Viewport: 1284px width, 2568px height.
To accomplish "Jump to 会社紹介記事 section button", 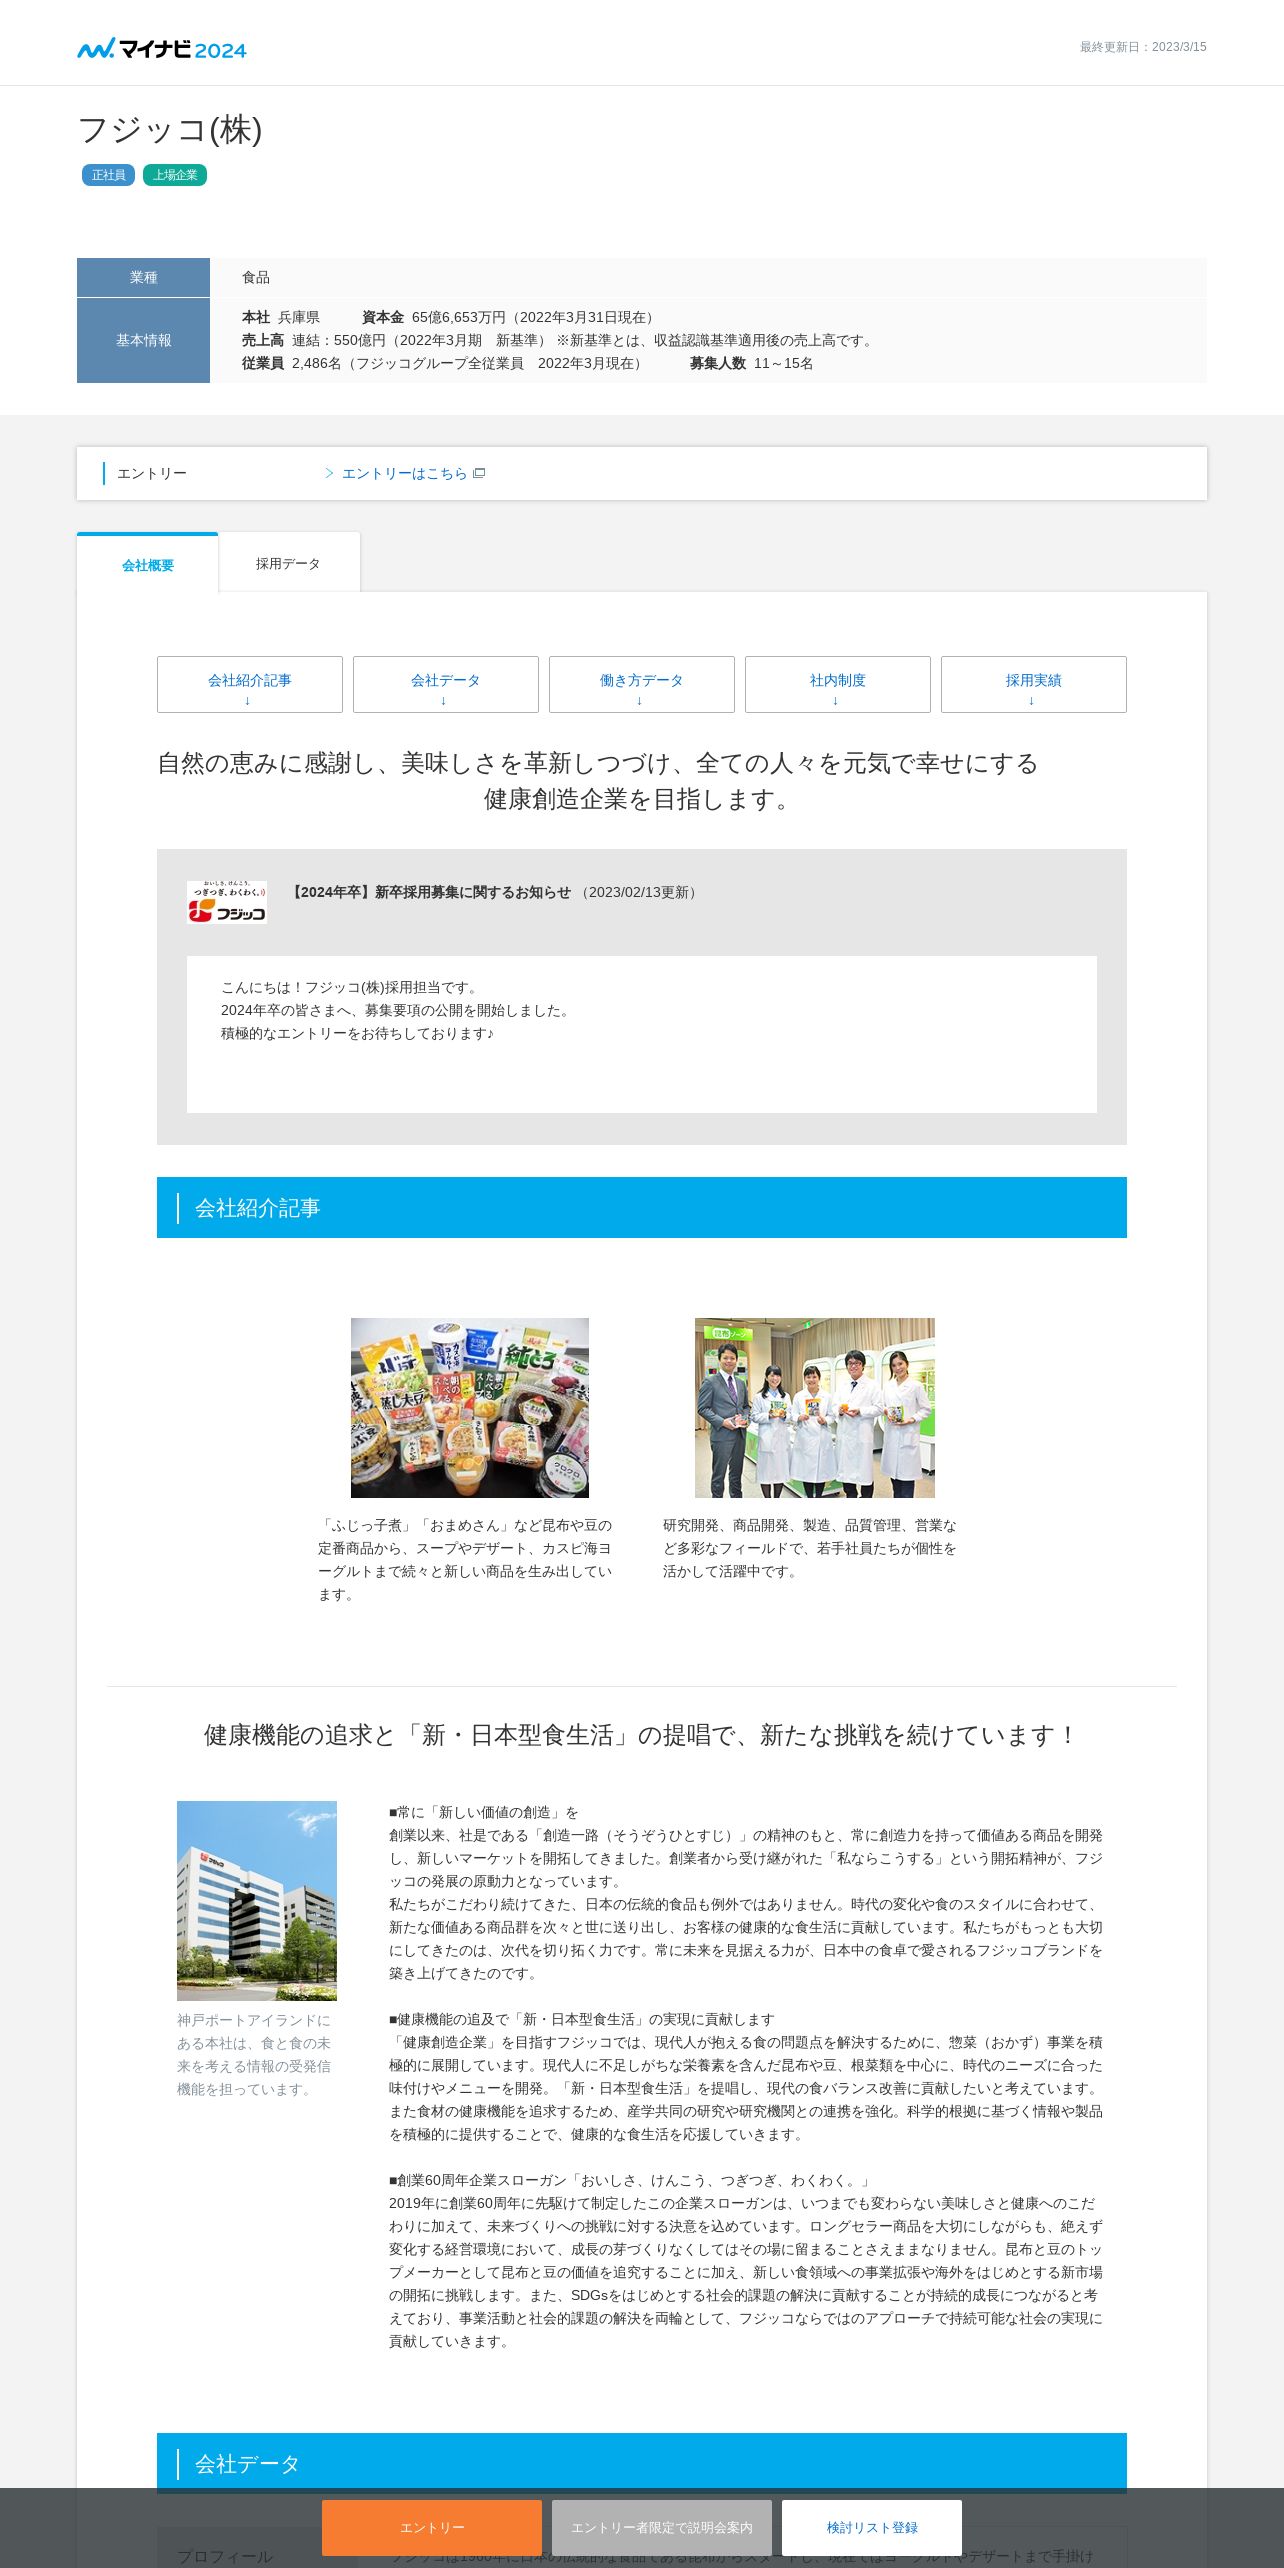I will 250,685.
